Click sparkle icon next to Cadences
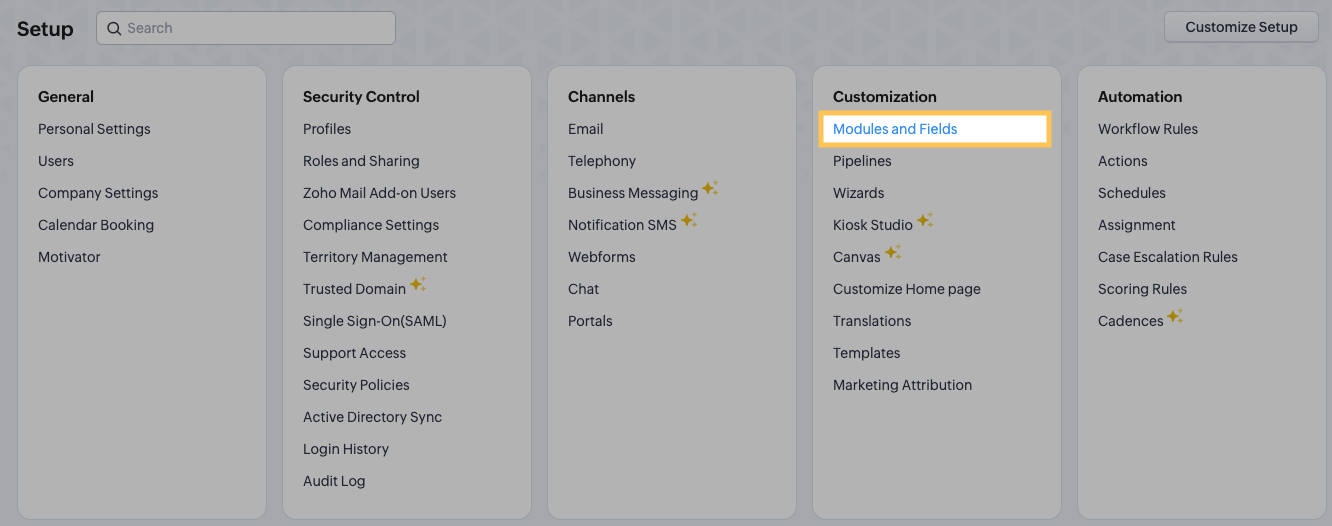Viewport: 1332px width, 526px height. pyautogui.click(x=1175, y=316)
